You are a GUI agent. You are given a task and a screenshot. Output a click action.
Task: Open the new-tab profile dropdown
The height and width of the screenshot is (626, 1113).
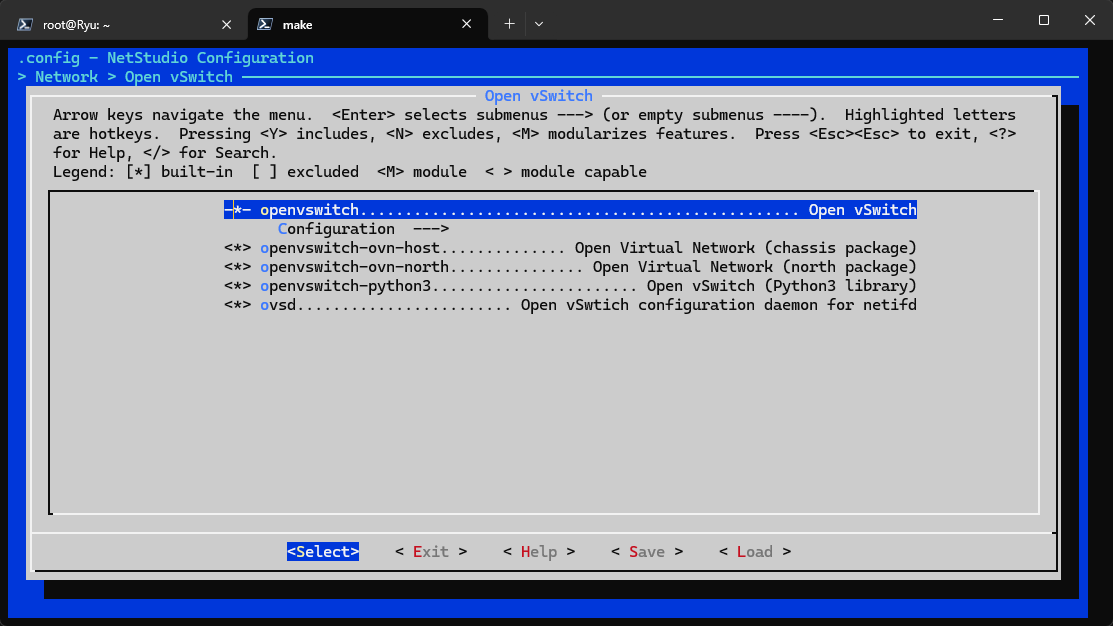(539, 24)
